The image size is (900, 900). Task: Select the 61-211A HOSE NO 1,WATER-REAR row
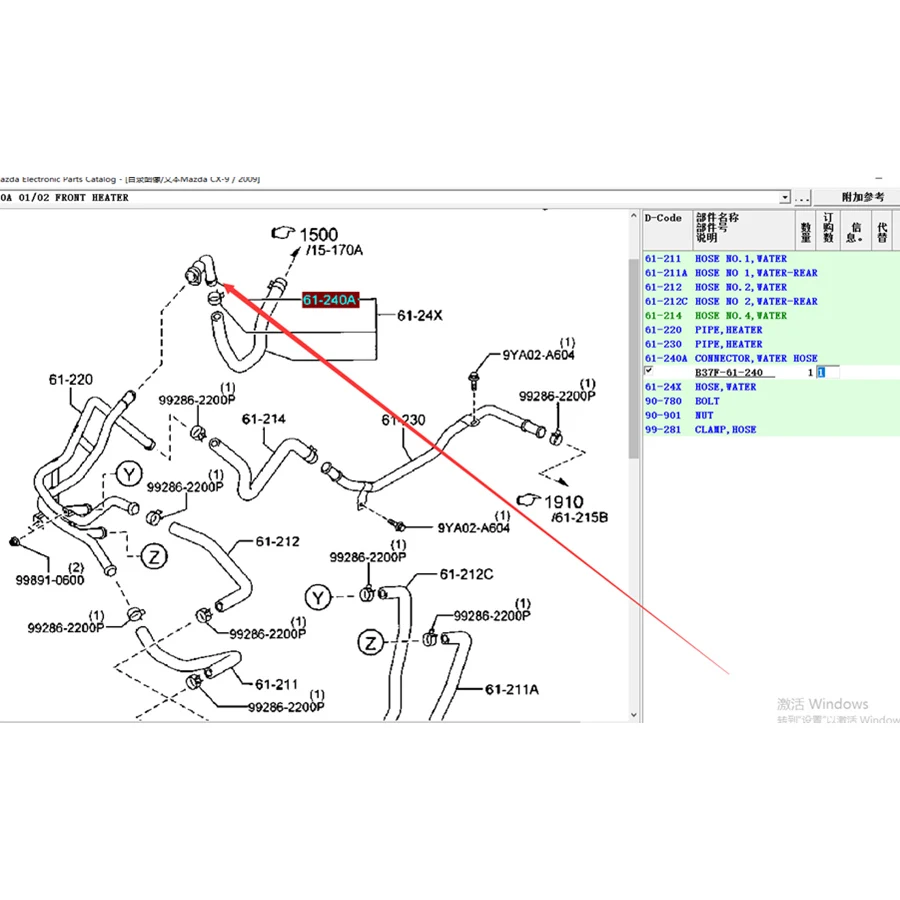pyautogui.click(x=771, y=273)
